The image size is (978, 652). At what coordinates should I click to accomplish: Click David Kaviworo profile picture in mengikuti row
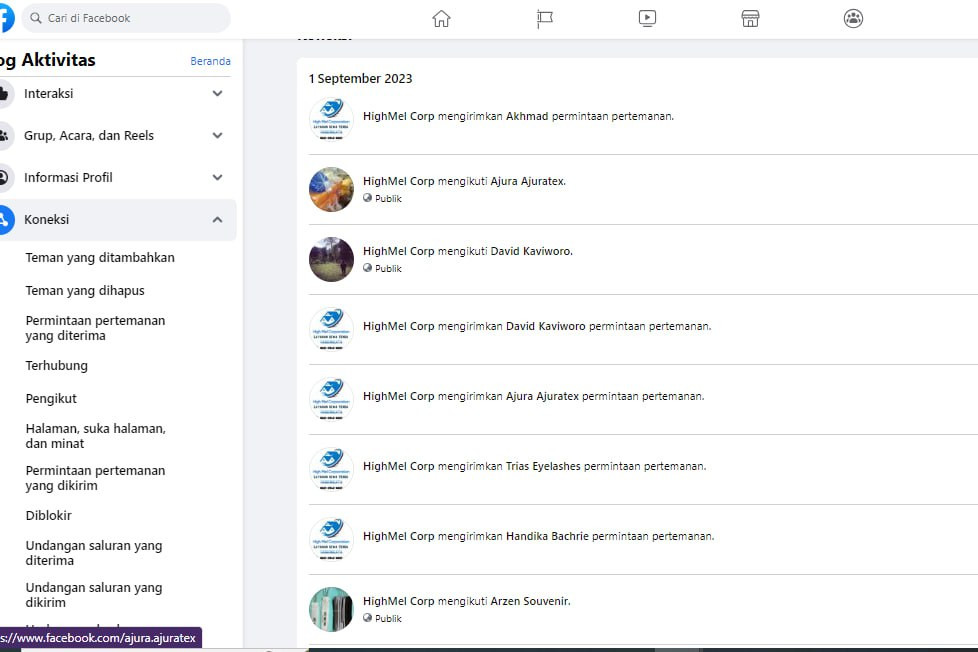click(331, 259)
